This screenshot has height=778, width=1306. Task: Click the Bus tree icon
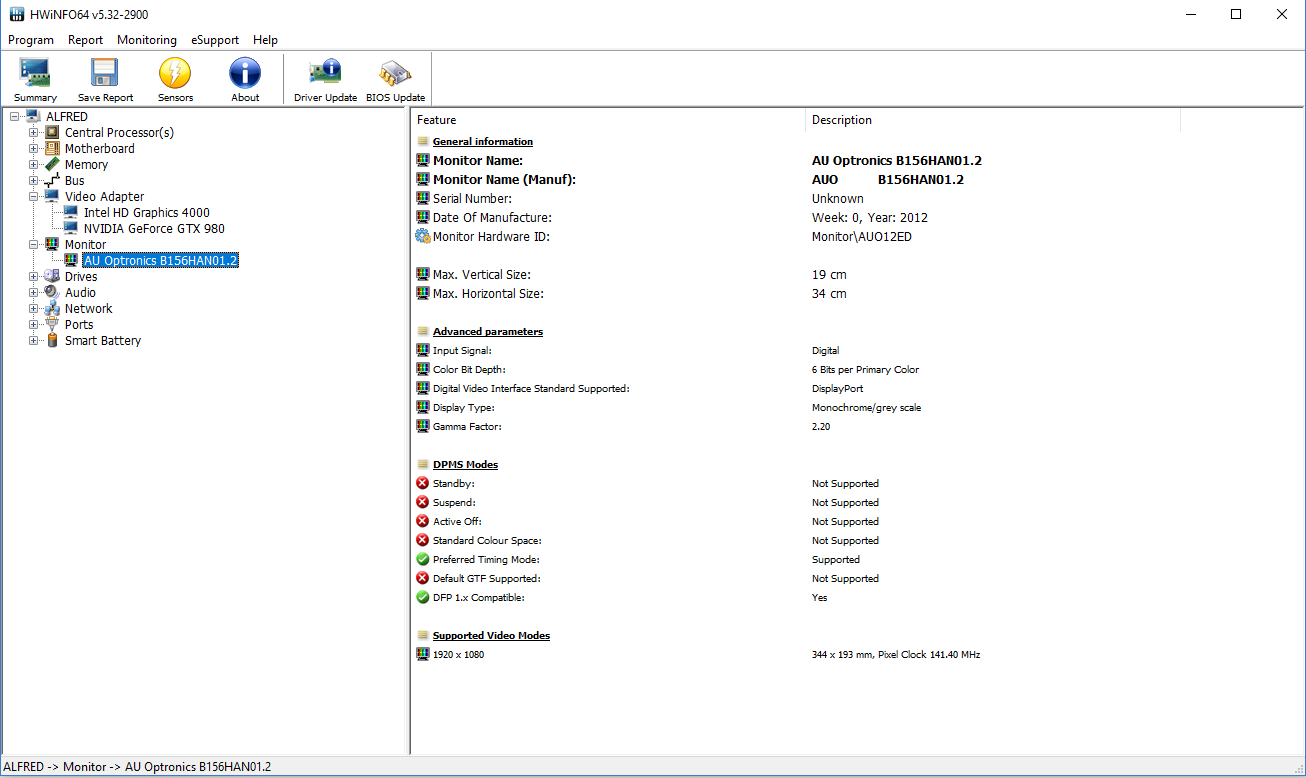coord(52,181)
